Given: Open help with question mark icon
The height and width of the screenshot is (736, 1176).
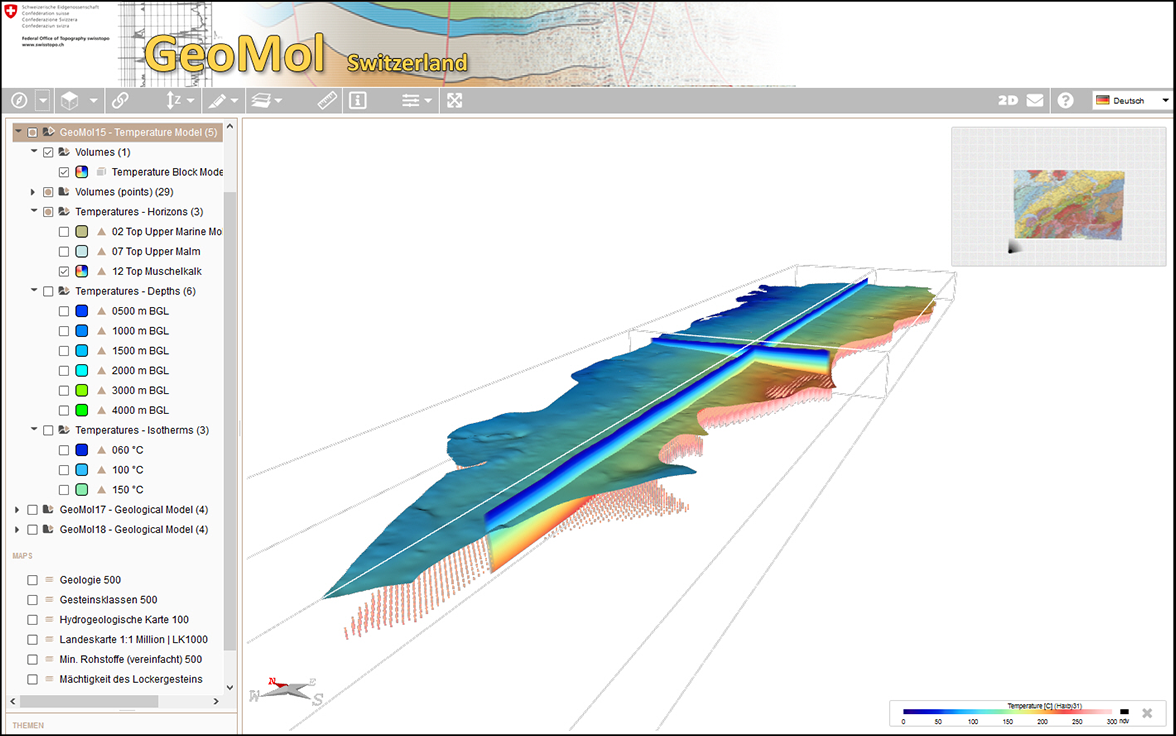Looking at the screenshot, I should [1065, 100].
